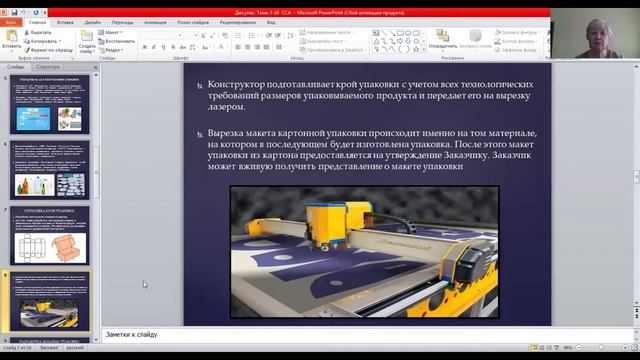Image resolution: width=640 pixels, height=360 pixels.
Task: Switch to the Вставка tab
Action: [65, 22]
